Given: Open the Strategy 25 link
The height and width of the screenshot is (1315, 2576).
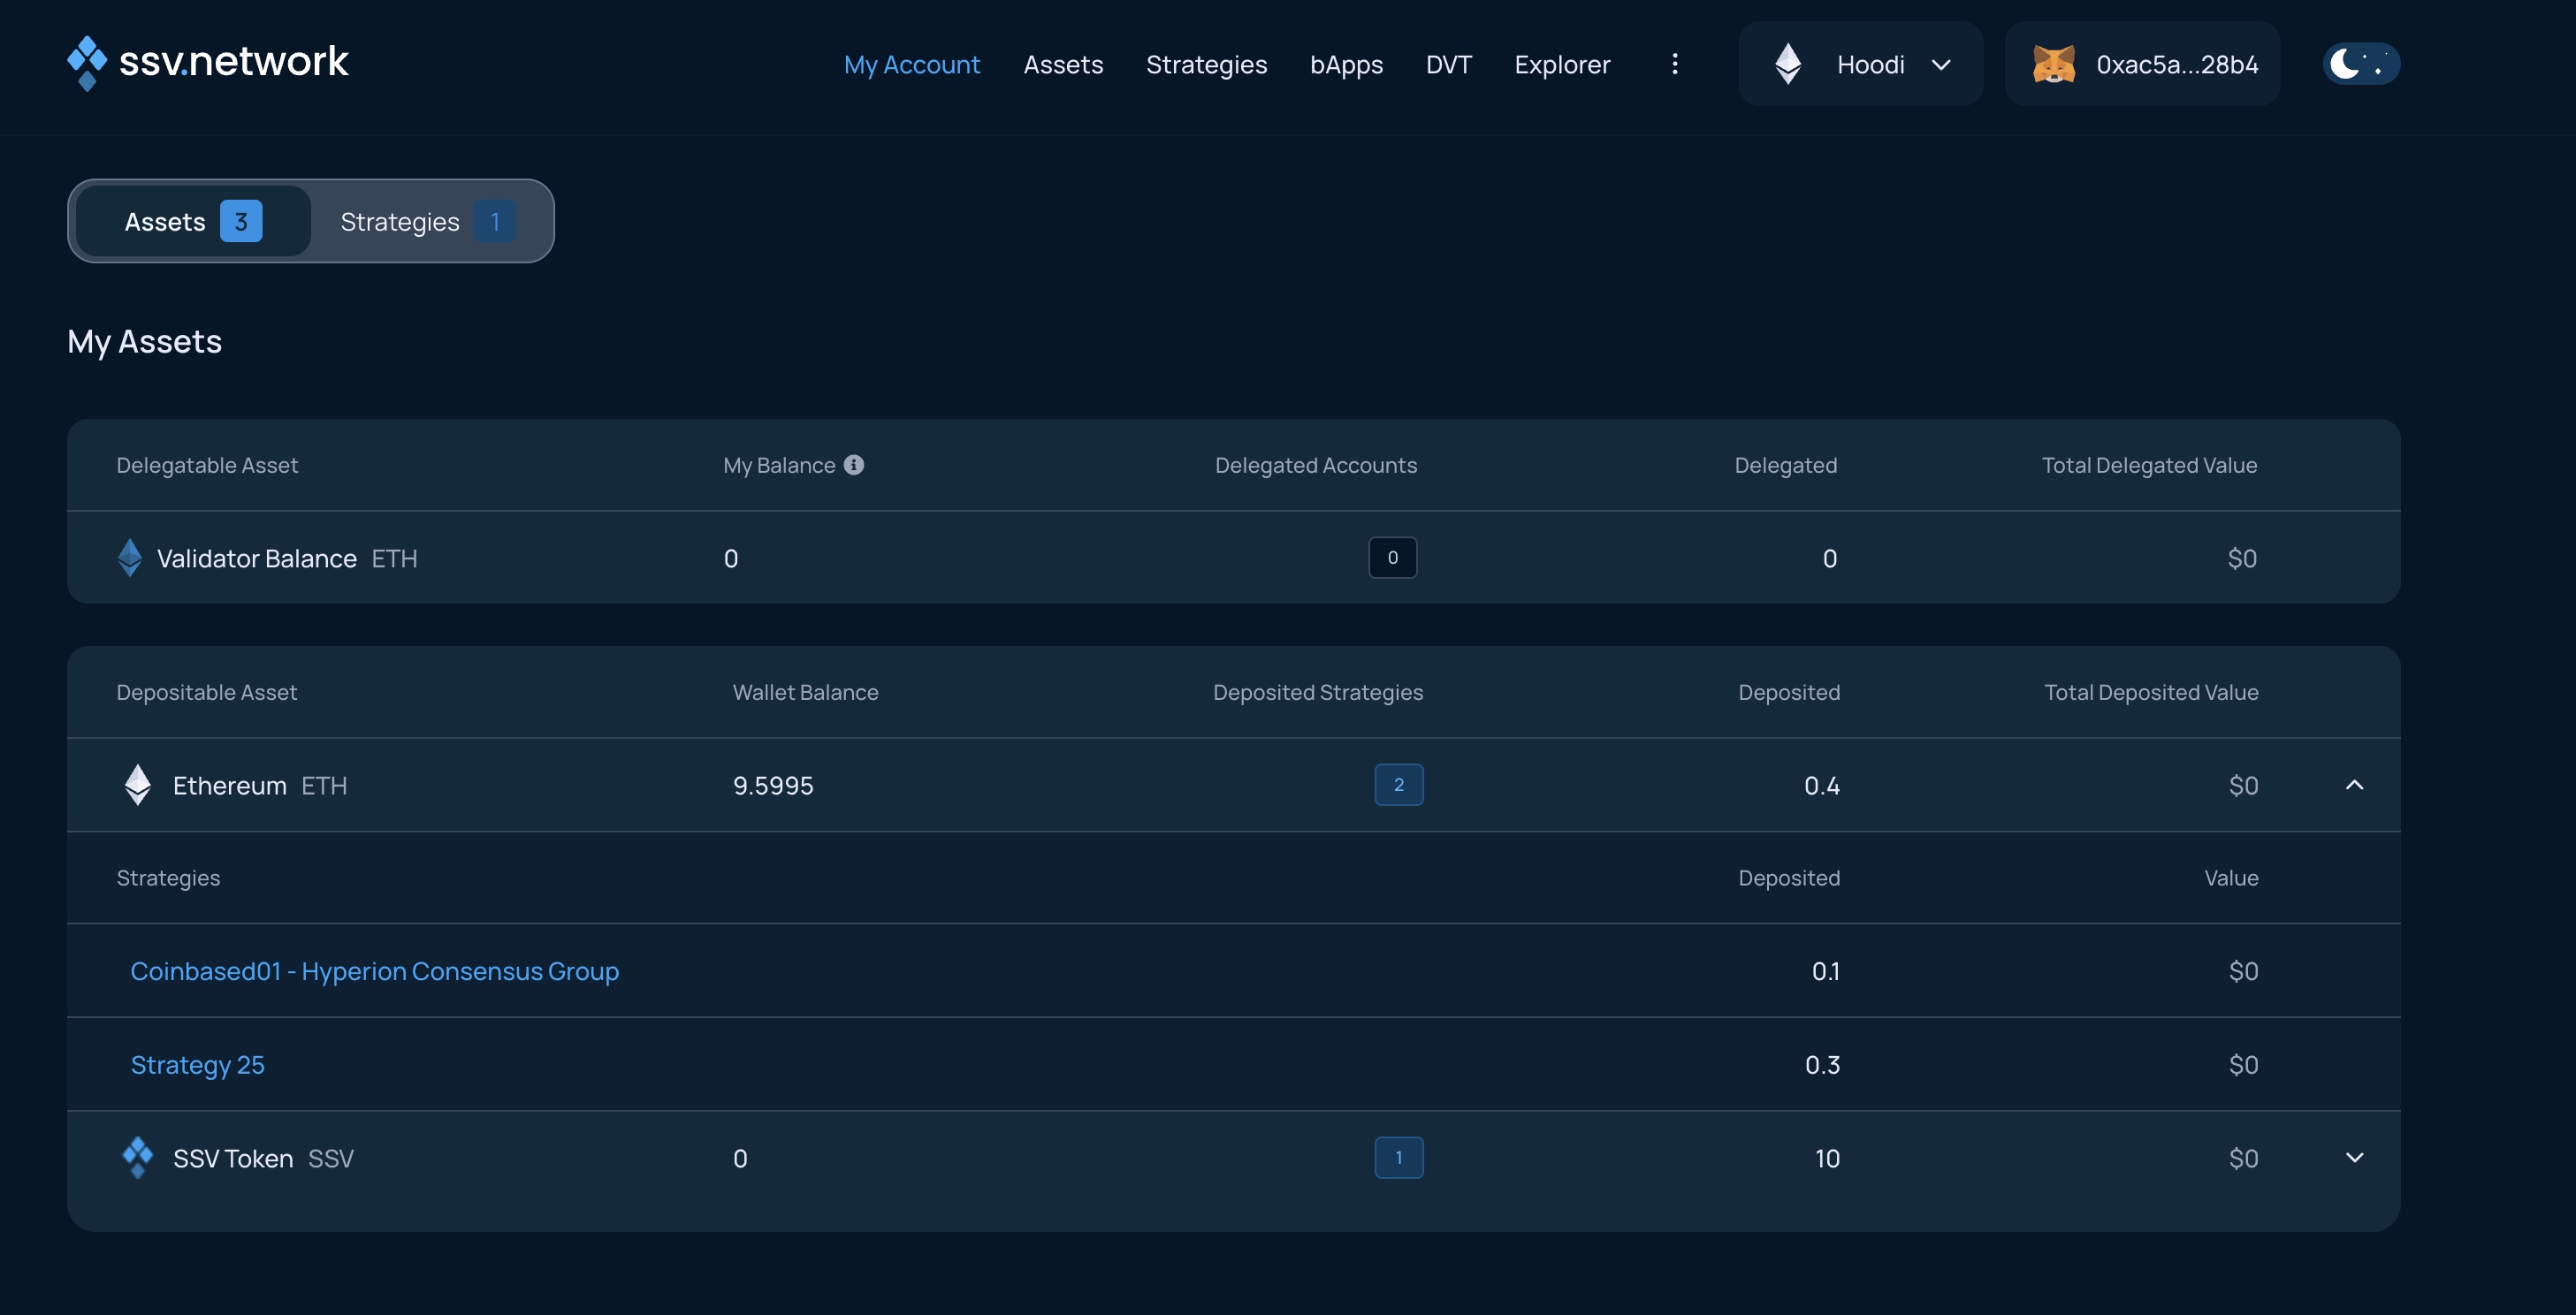Looking at the screenshot, I should pyautogui.click(x=198, y=1065).
